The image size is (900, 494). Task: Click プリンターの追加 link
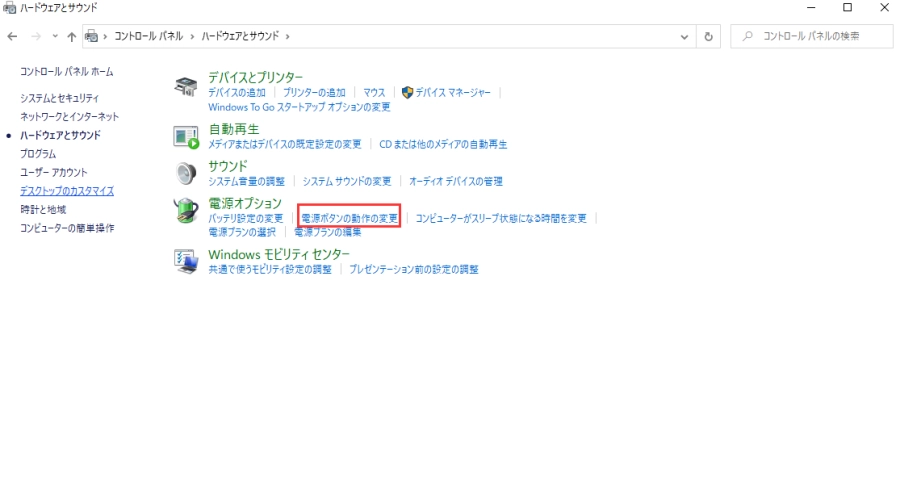pos(314,92)
